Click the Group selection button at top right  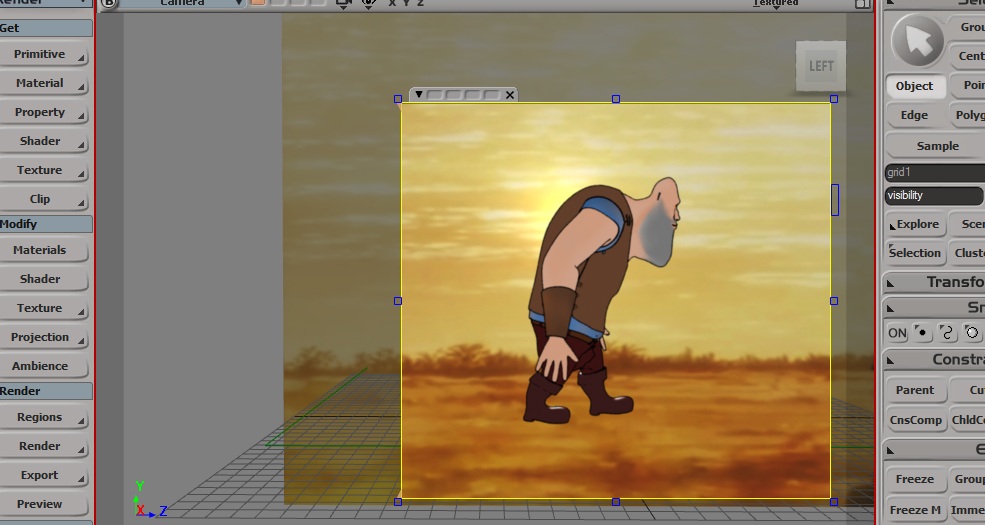[x=968, y=27]
